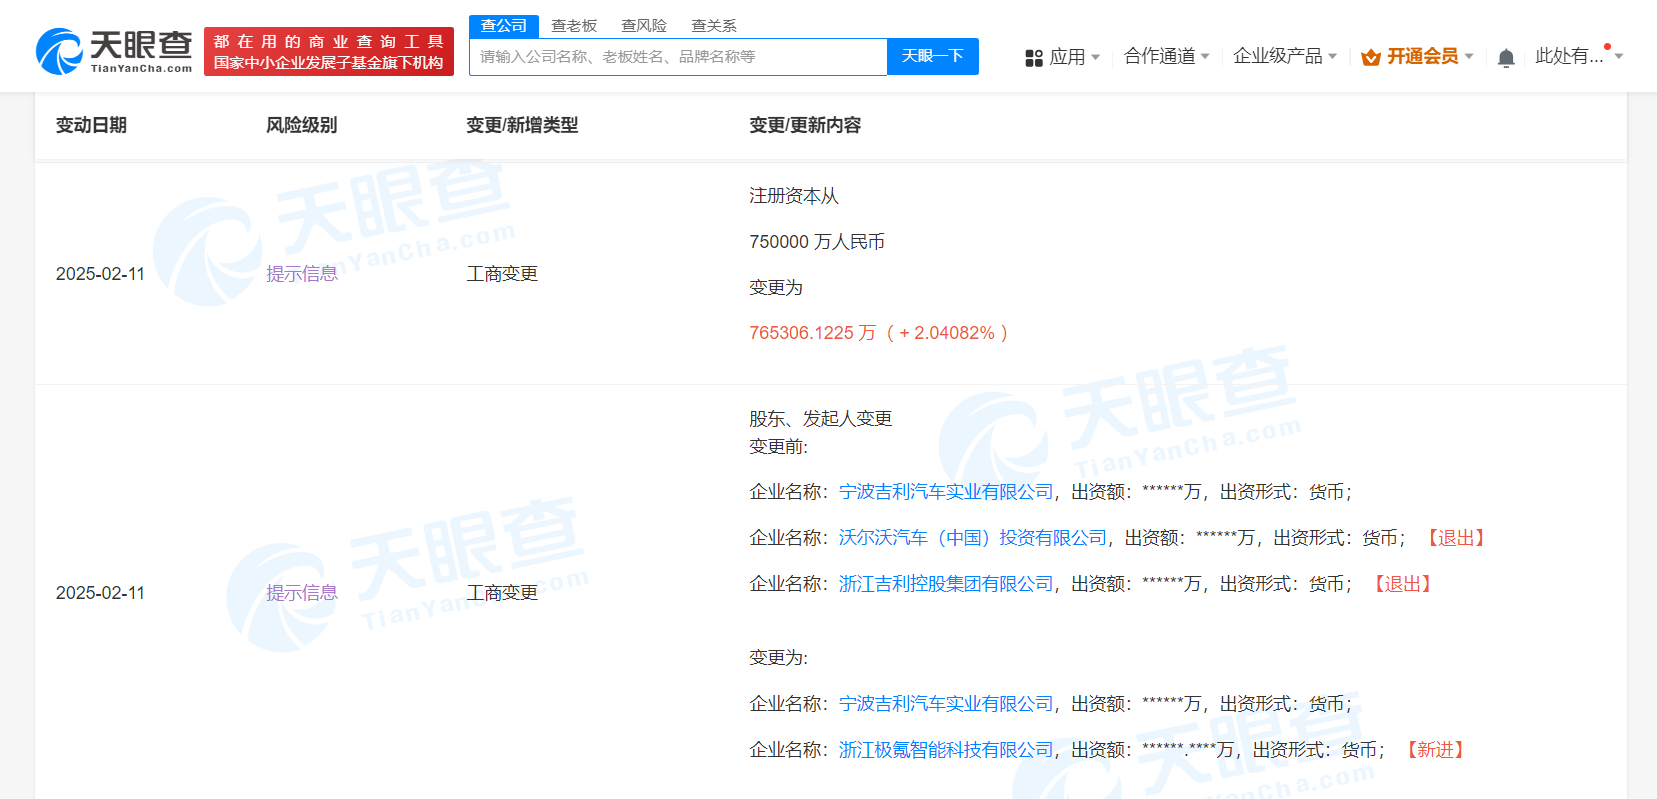Click the TianYanCha logo icon

click(x=60, y=52)
